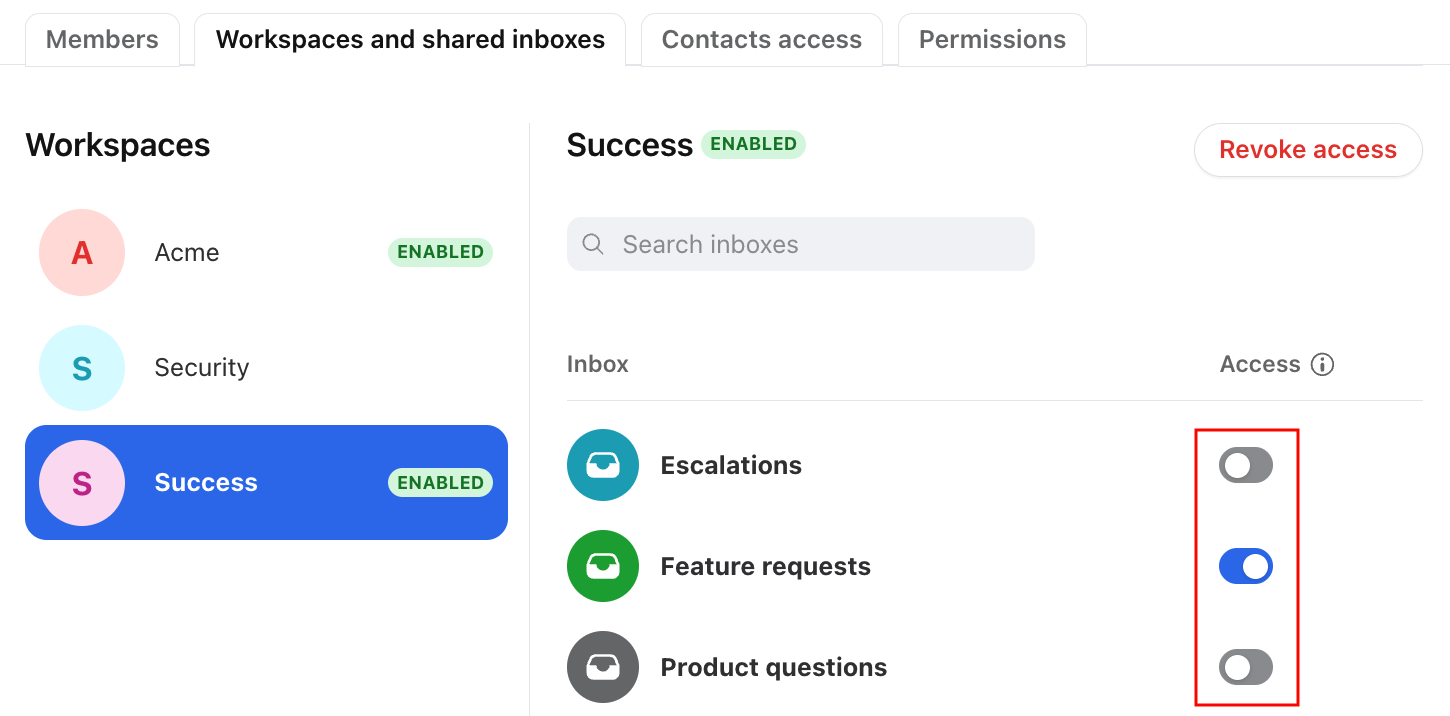The width and height of the screenshot is (1450, 716).
Task: Click the Success workspace avatar icon
Action: (x=82, y=483)
